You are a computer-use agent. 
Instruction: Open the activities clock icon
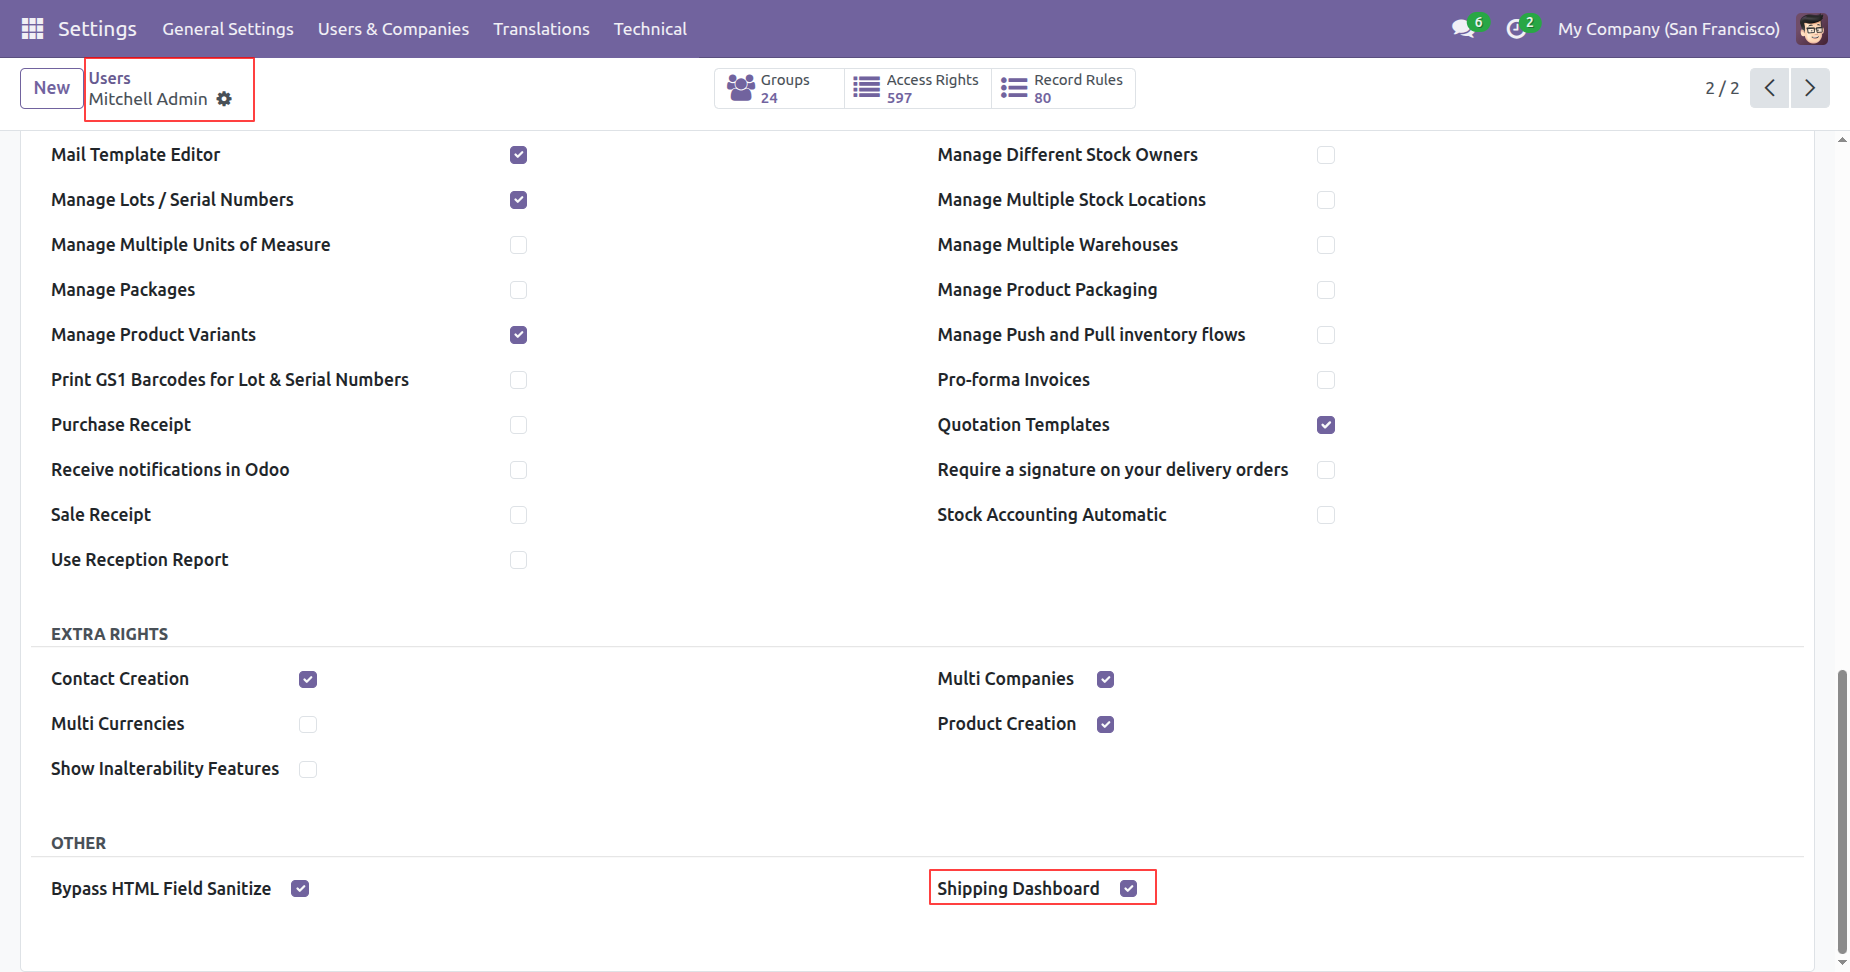point(1516,29)
